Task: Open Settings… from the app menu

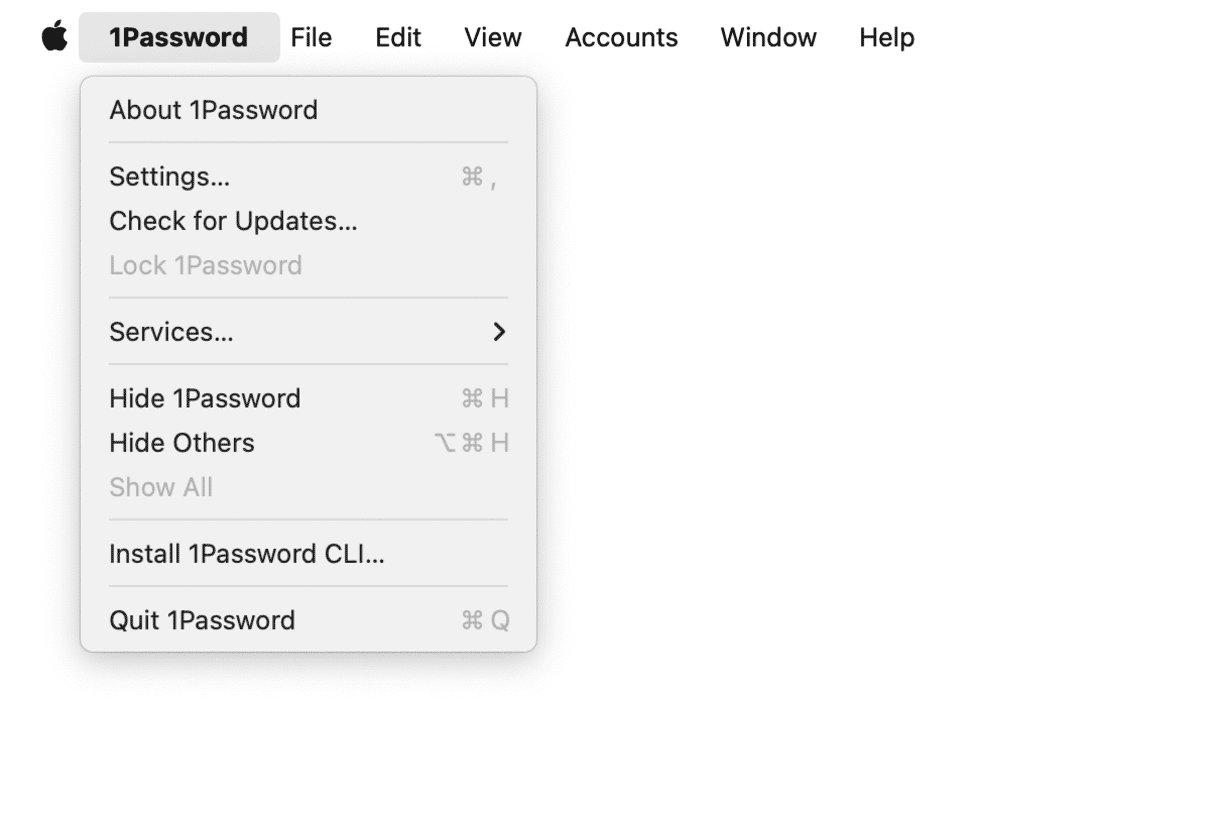Action: click(170, 177)
